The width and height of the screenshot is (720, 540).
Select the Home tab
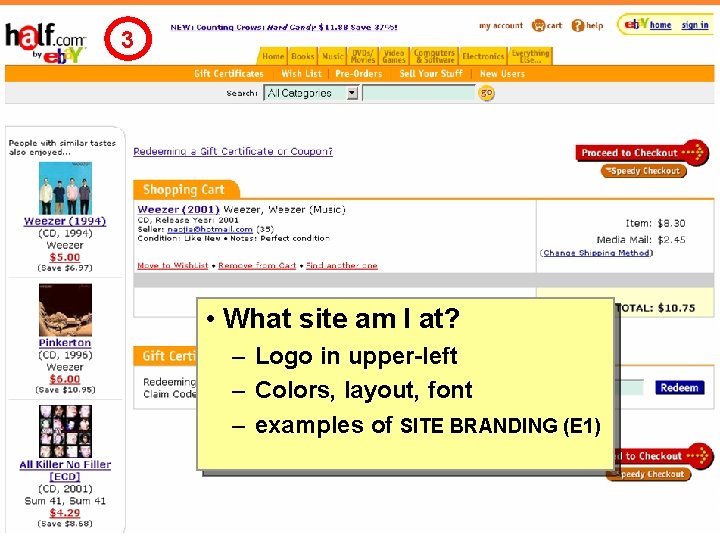tap(273, 56)
